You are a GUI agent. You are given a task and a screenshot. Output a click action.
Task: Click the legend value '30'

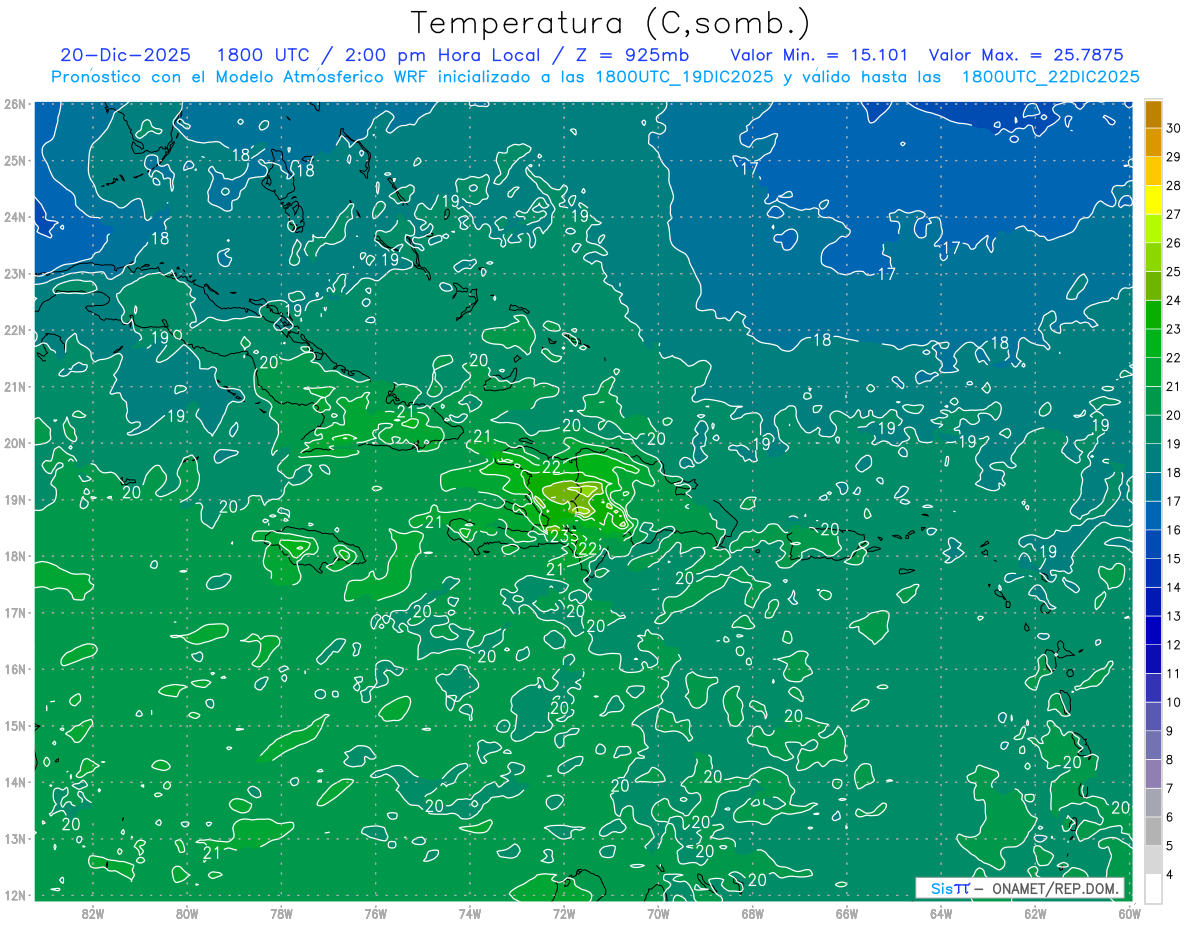[1174, 128]
